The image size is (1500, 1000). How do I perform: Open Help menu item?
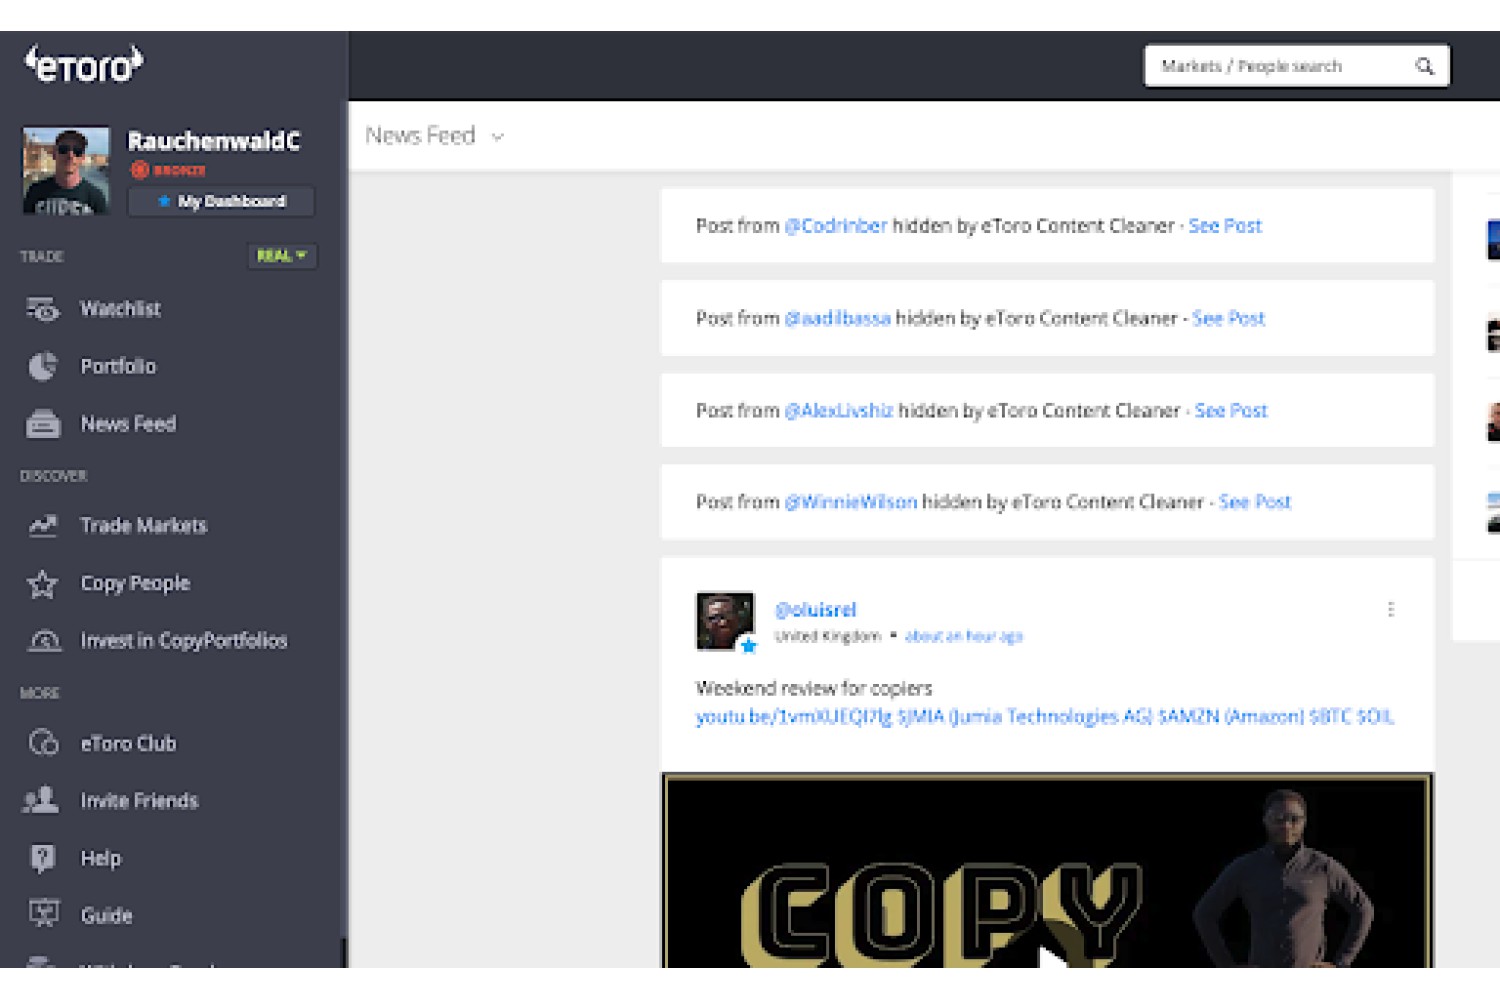coord(100,858)
